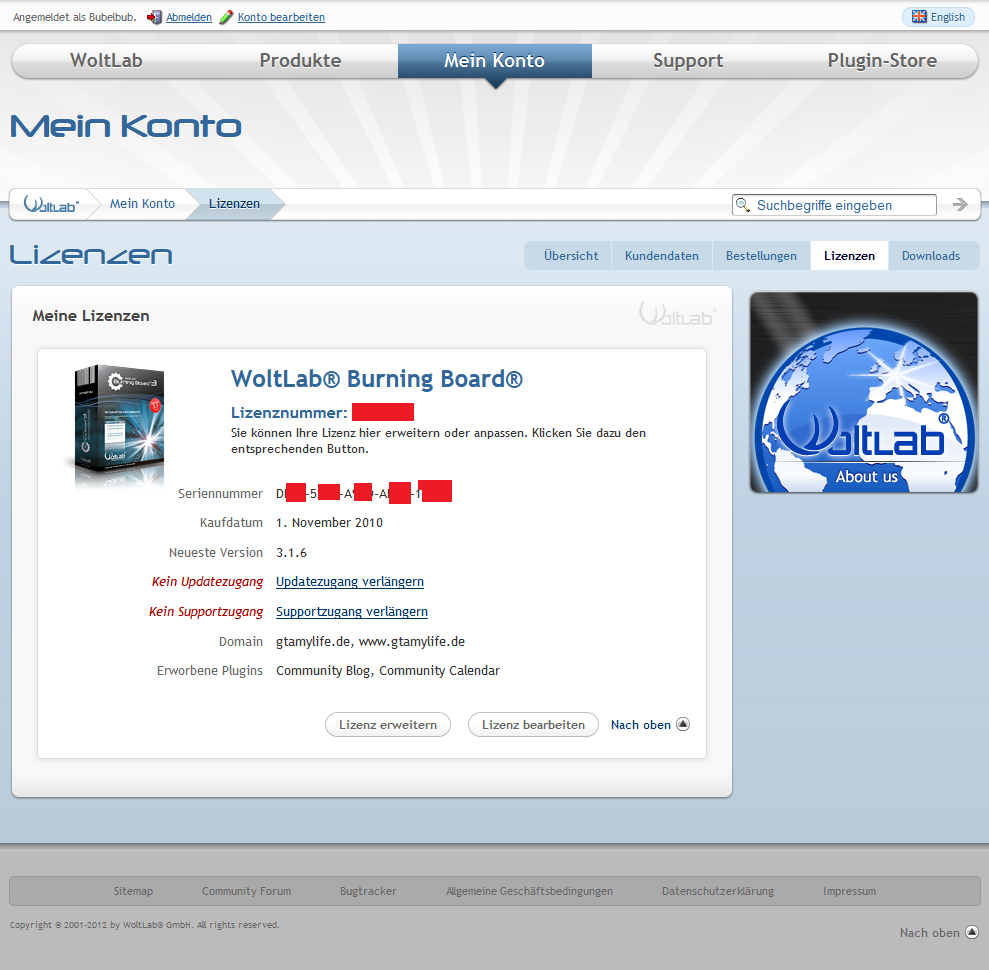Open the Impressum footer link
Screen dimensions: 989x970
click(x=849, y=891)
